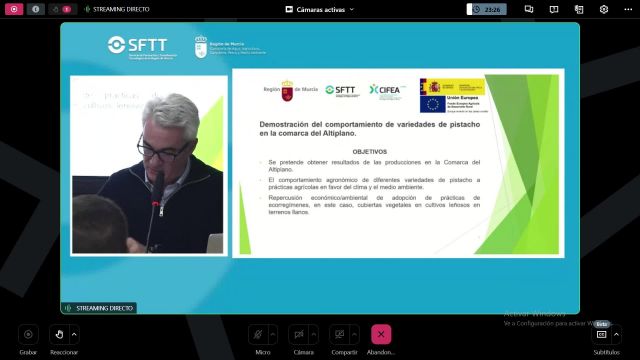Open the participants counter badge
Viewport: 640px width, 360px height.
(x=62, y=9)
